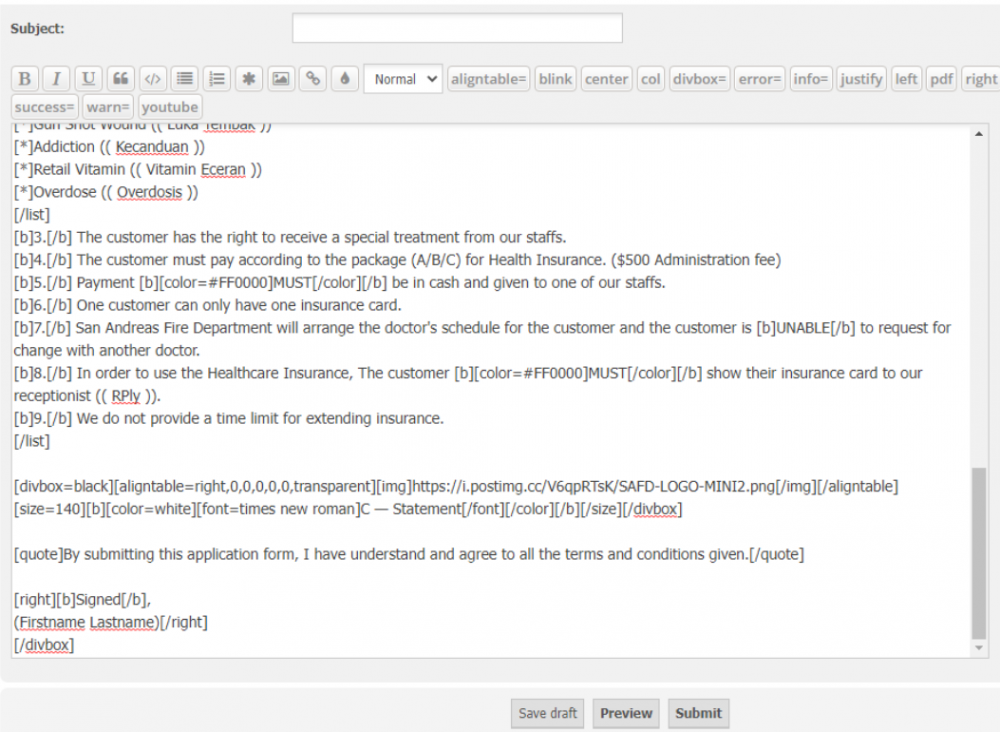Image resolution: width=1000 pixels, height=732 pixels.
Task: Insert the center tag
Action: pos(607,79)
